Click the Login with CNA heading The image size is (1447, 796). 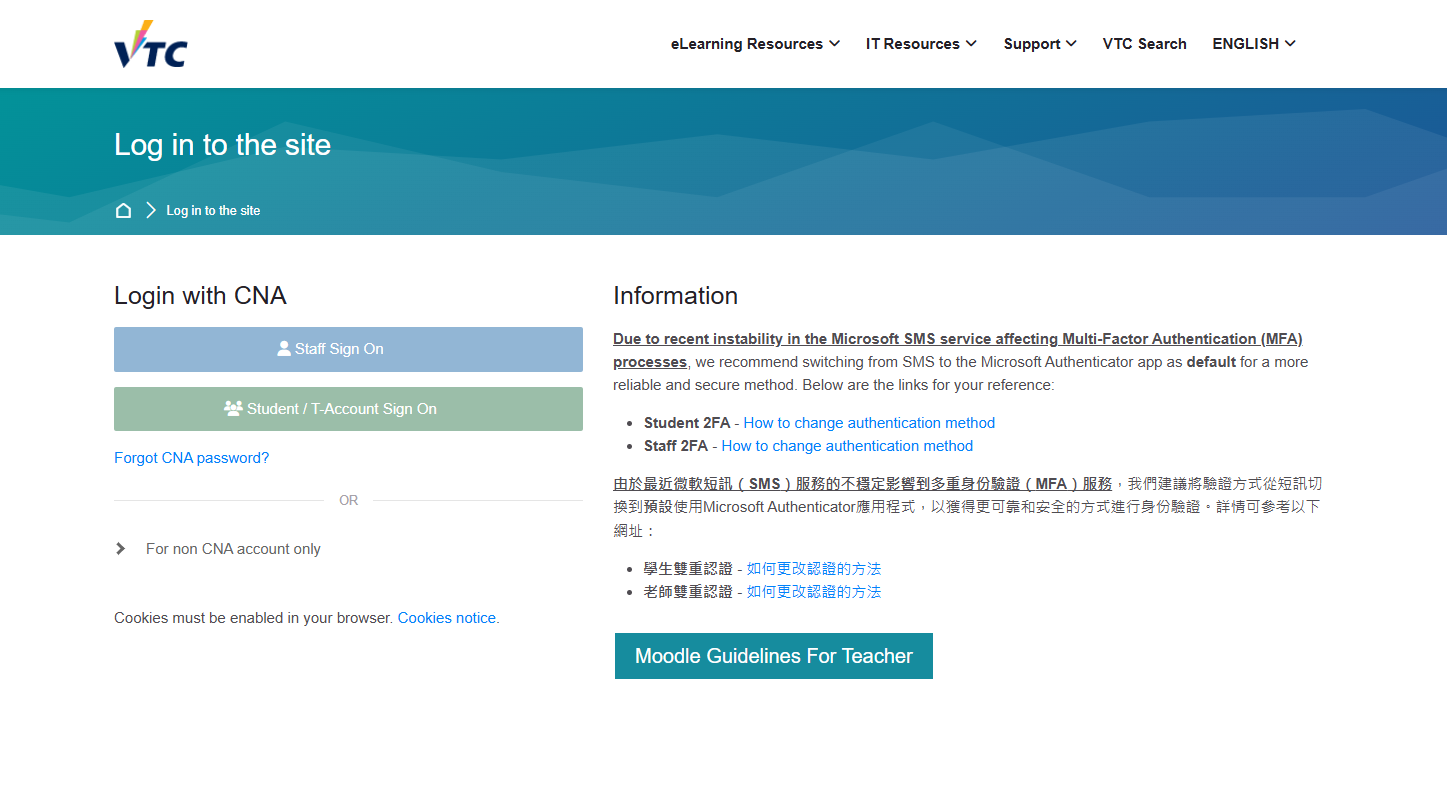click(x=200, y=296)
